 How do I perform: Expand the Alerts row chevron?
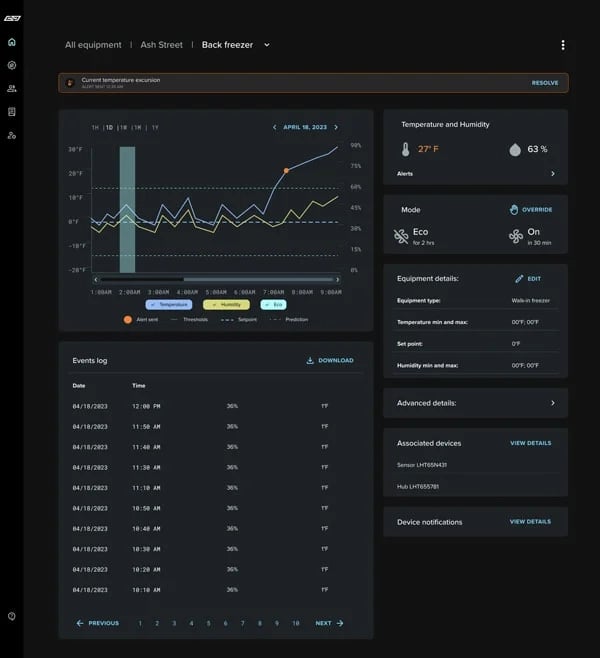click(x=553, y=173)
